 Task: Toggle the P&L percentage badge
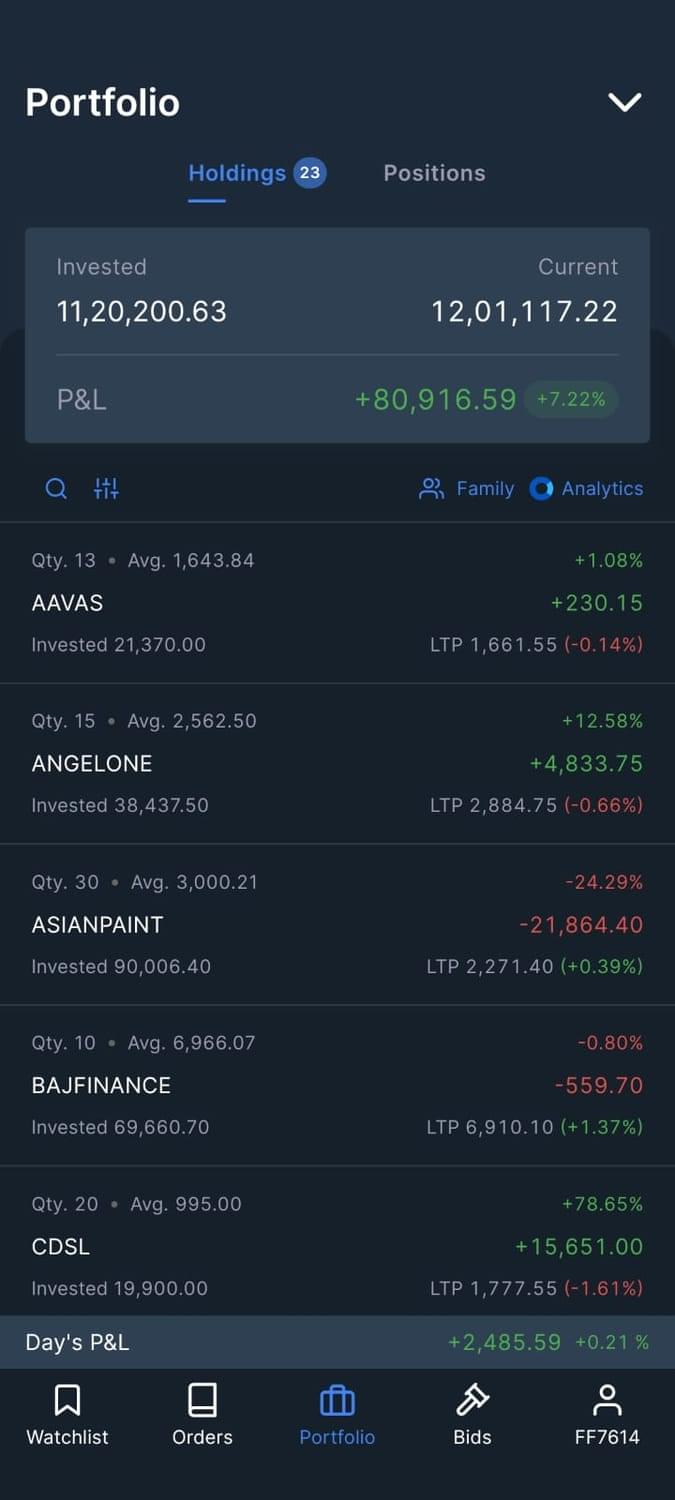[571, 399]
